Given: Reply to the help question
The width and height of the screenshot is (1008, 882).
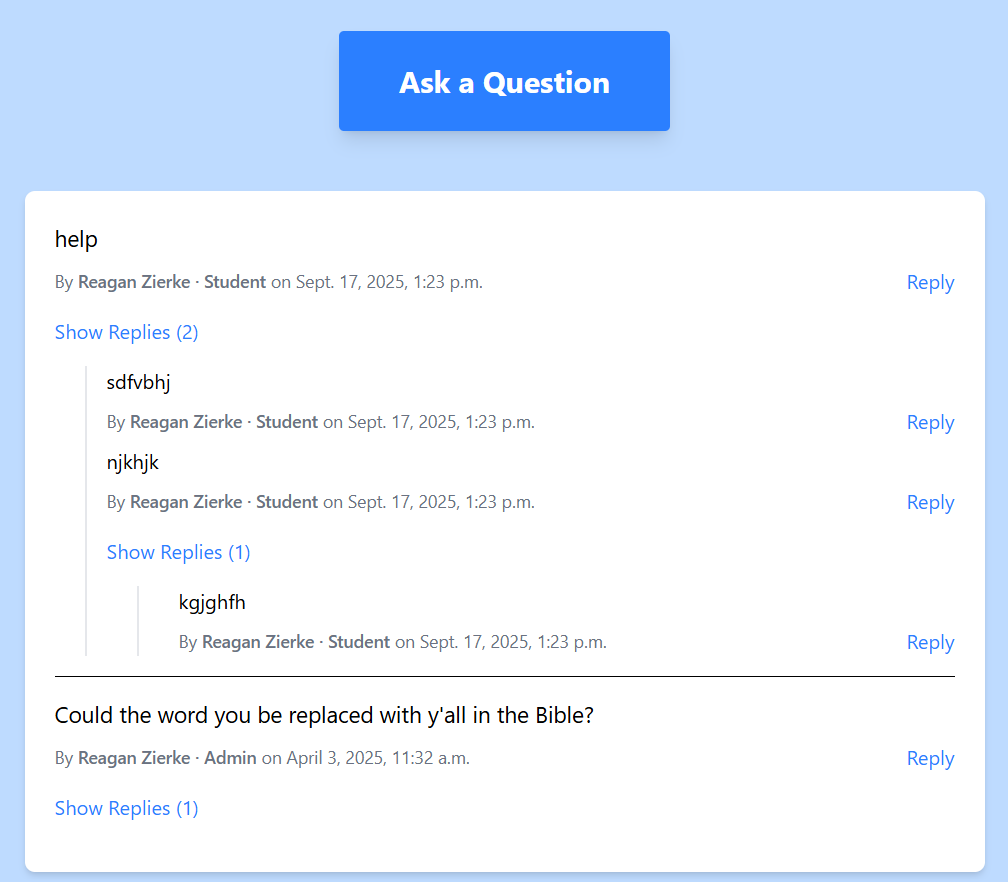Looking at the screenshot, I should tap(930, 282).
